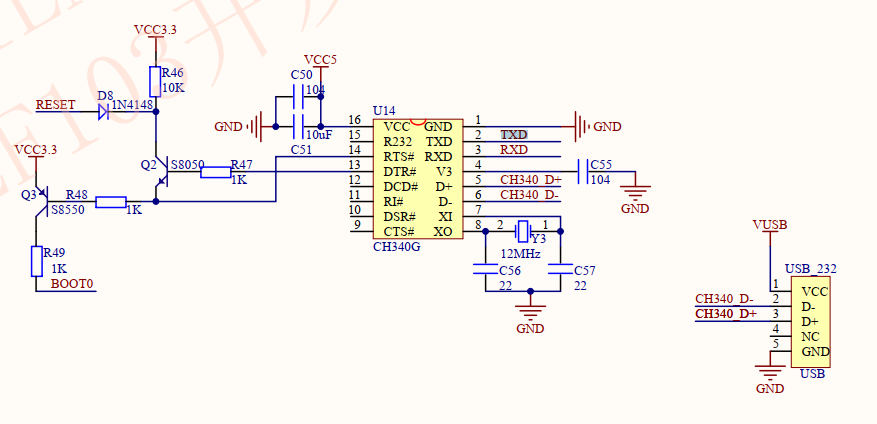Select the C57 designator label
877x424 pixels.
click(x=585, y=271)
